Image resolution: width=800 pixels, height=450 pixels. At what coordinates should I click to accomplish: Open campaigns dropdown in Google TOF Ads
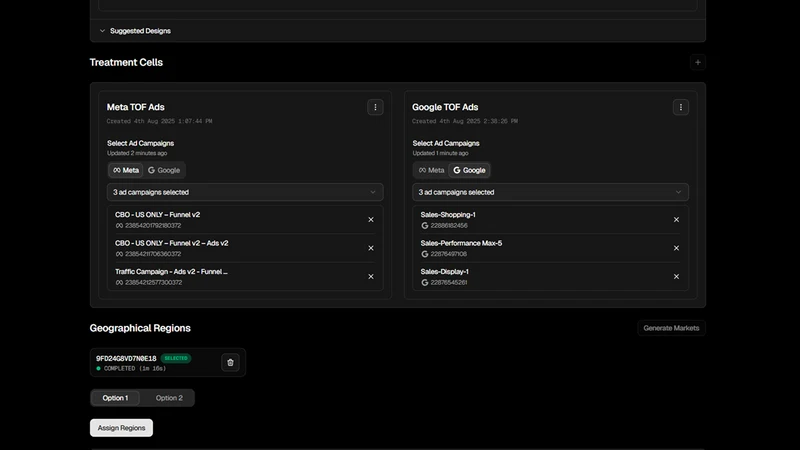coord(551,192)
